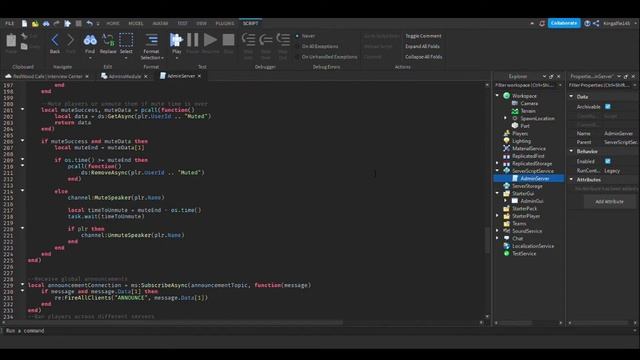Click the Add Attribute button

(x=609, y=202)
